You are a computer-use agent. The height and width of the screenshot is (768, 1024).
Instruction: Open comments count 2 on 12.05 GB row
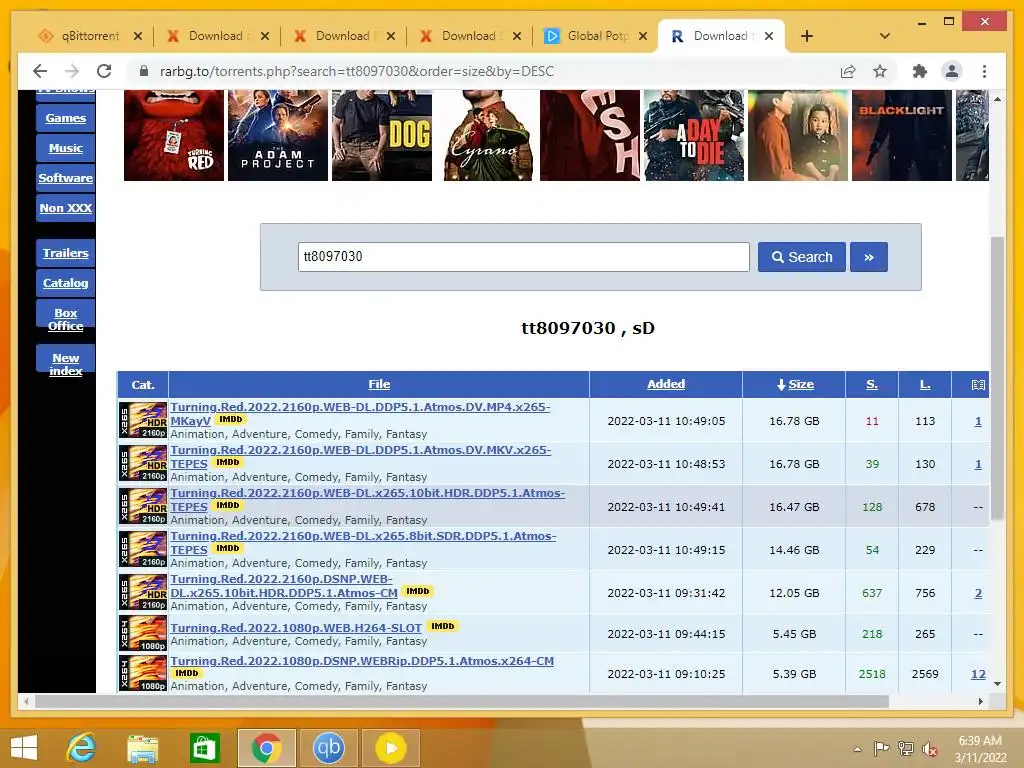978,593
